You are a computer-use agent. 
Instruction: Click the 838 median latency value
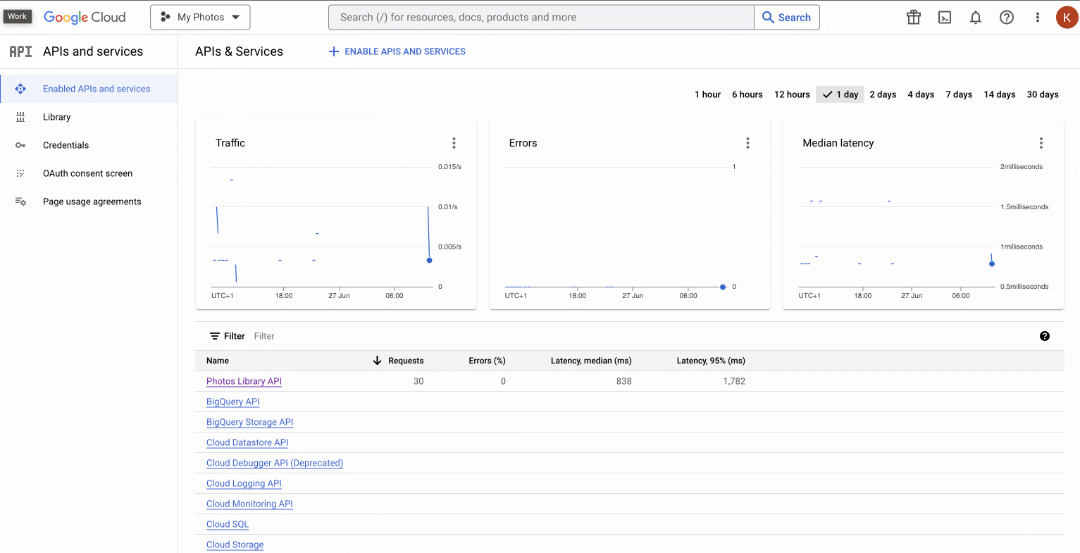(x=624, y=381)
